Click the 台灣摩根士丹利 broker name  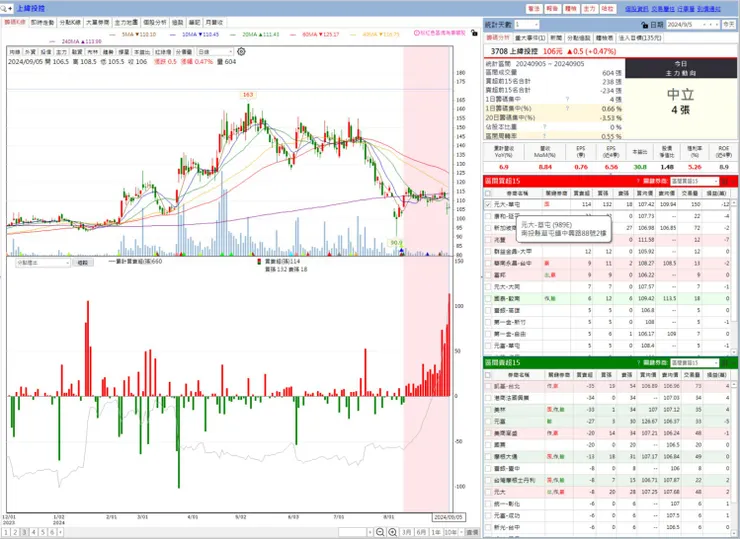(514, 480)
